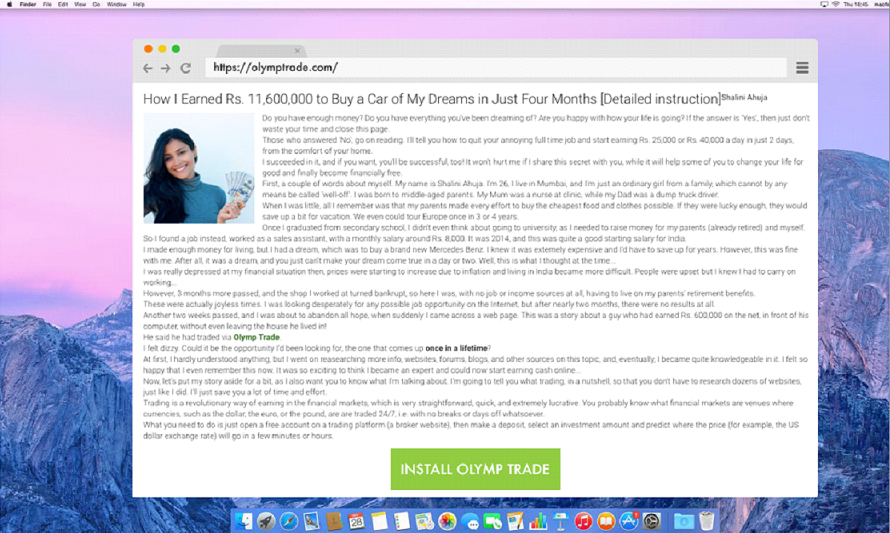Open the Window menu in menu bar
Viewport: 890px width, 533px height.
(x=116, y=4)
